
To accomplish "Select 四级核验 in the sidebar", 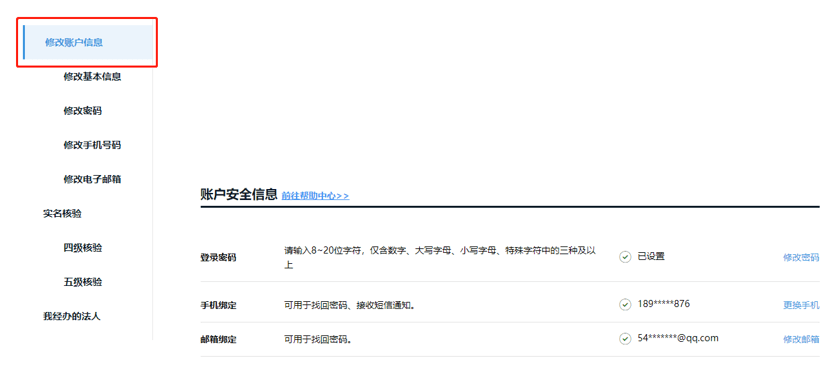I will point(83,248).
